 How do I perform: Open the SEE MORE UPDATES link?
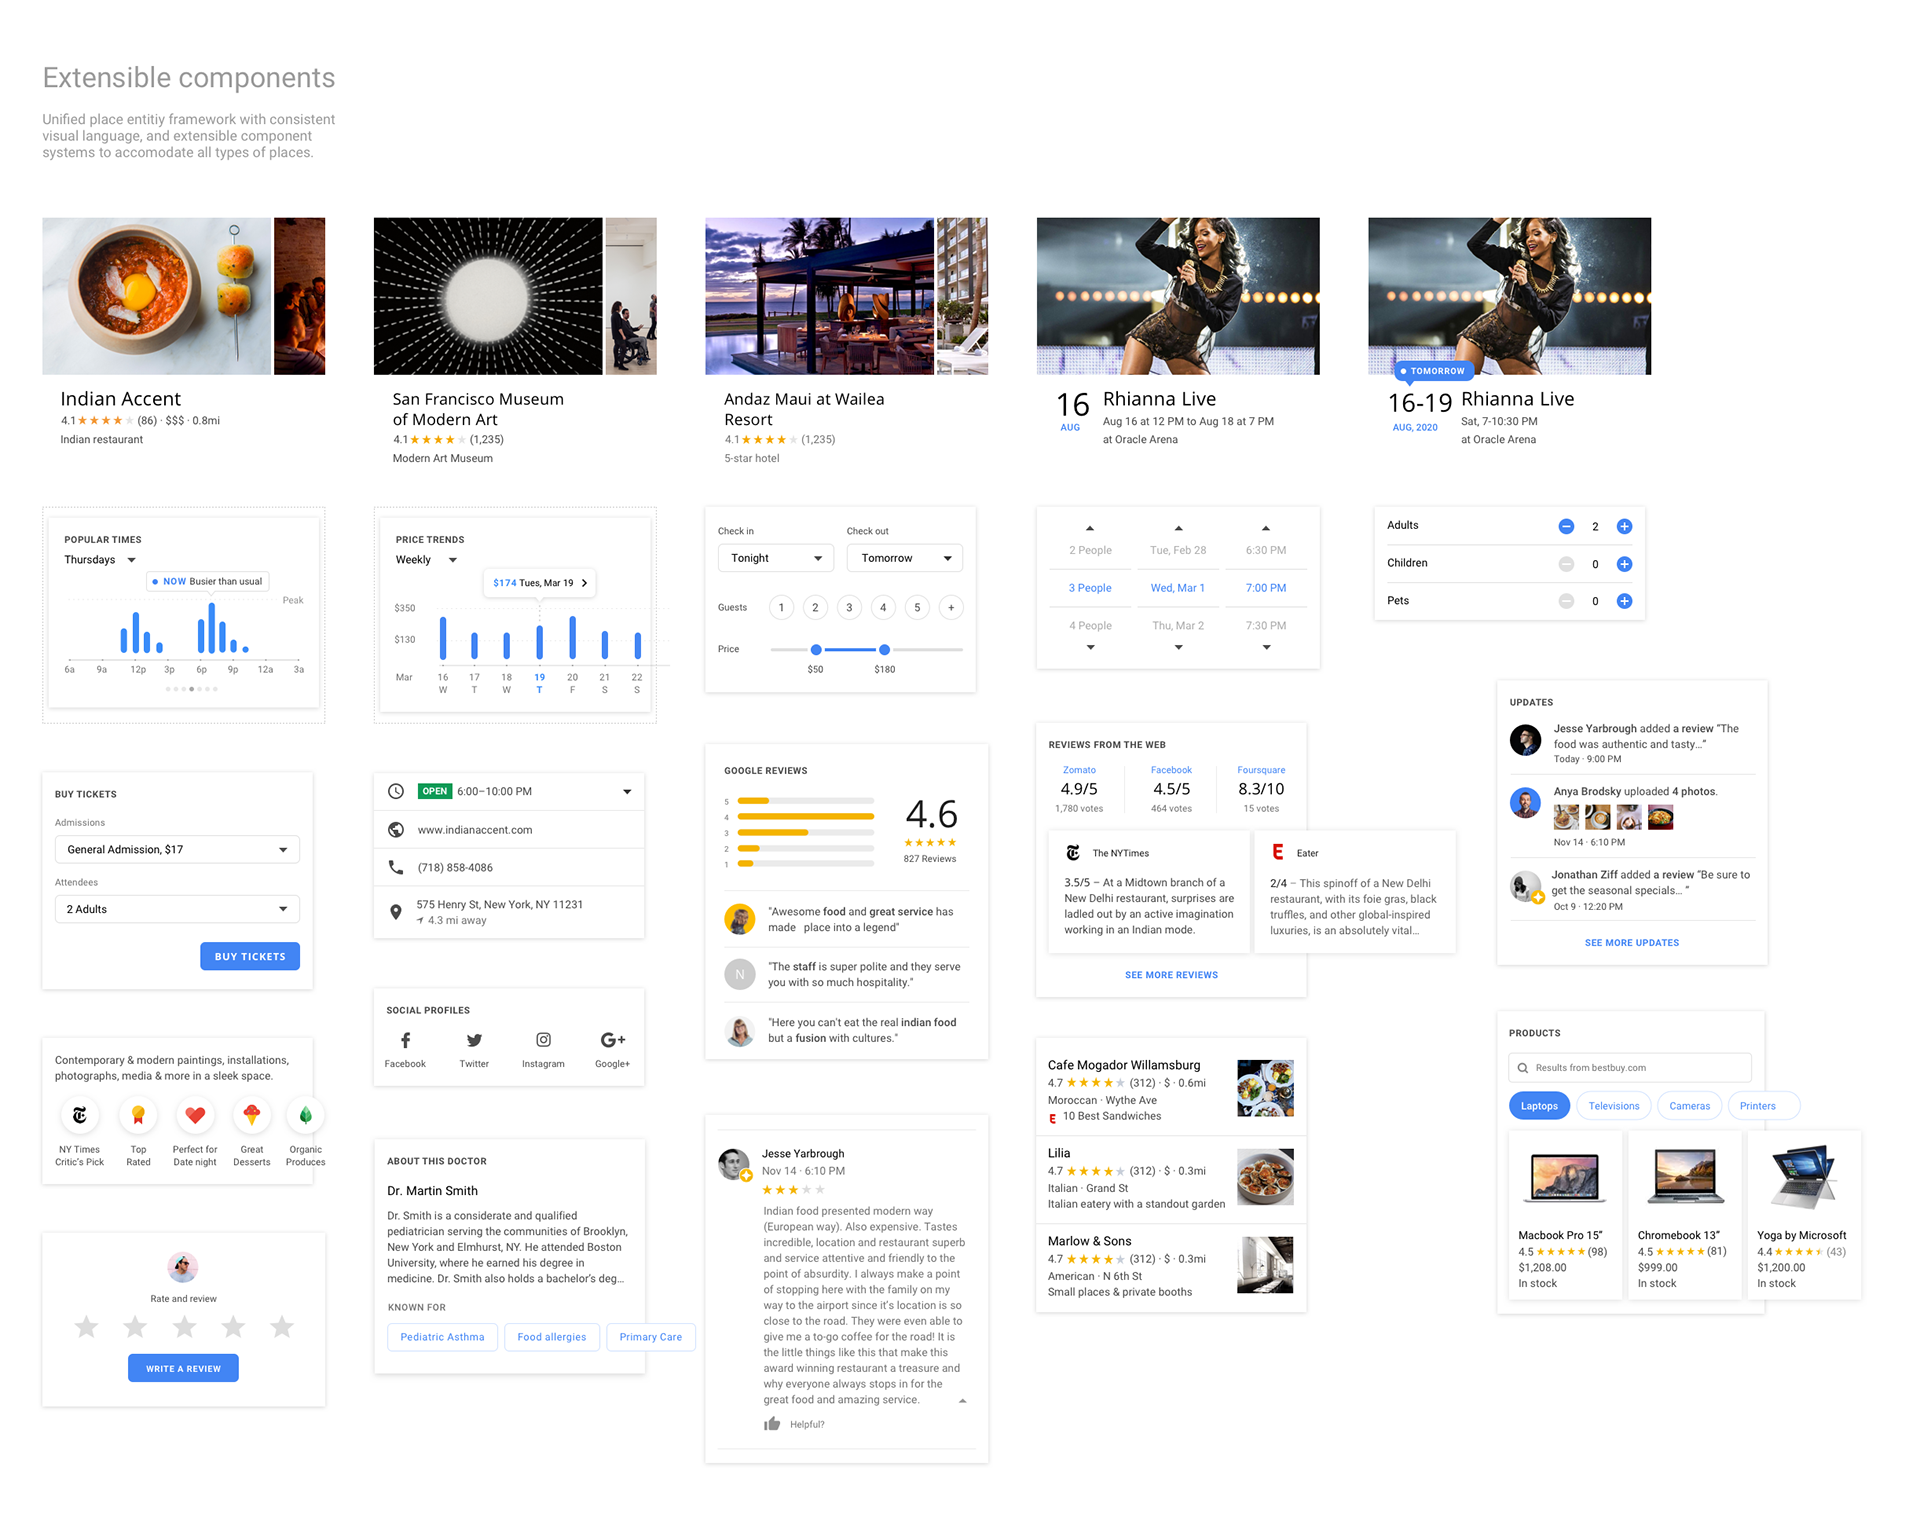point(1632,943)
